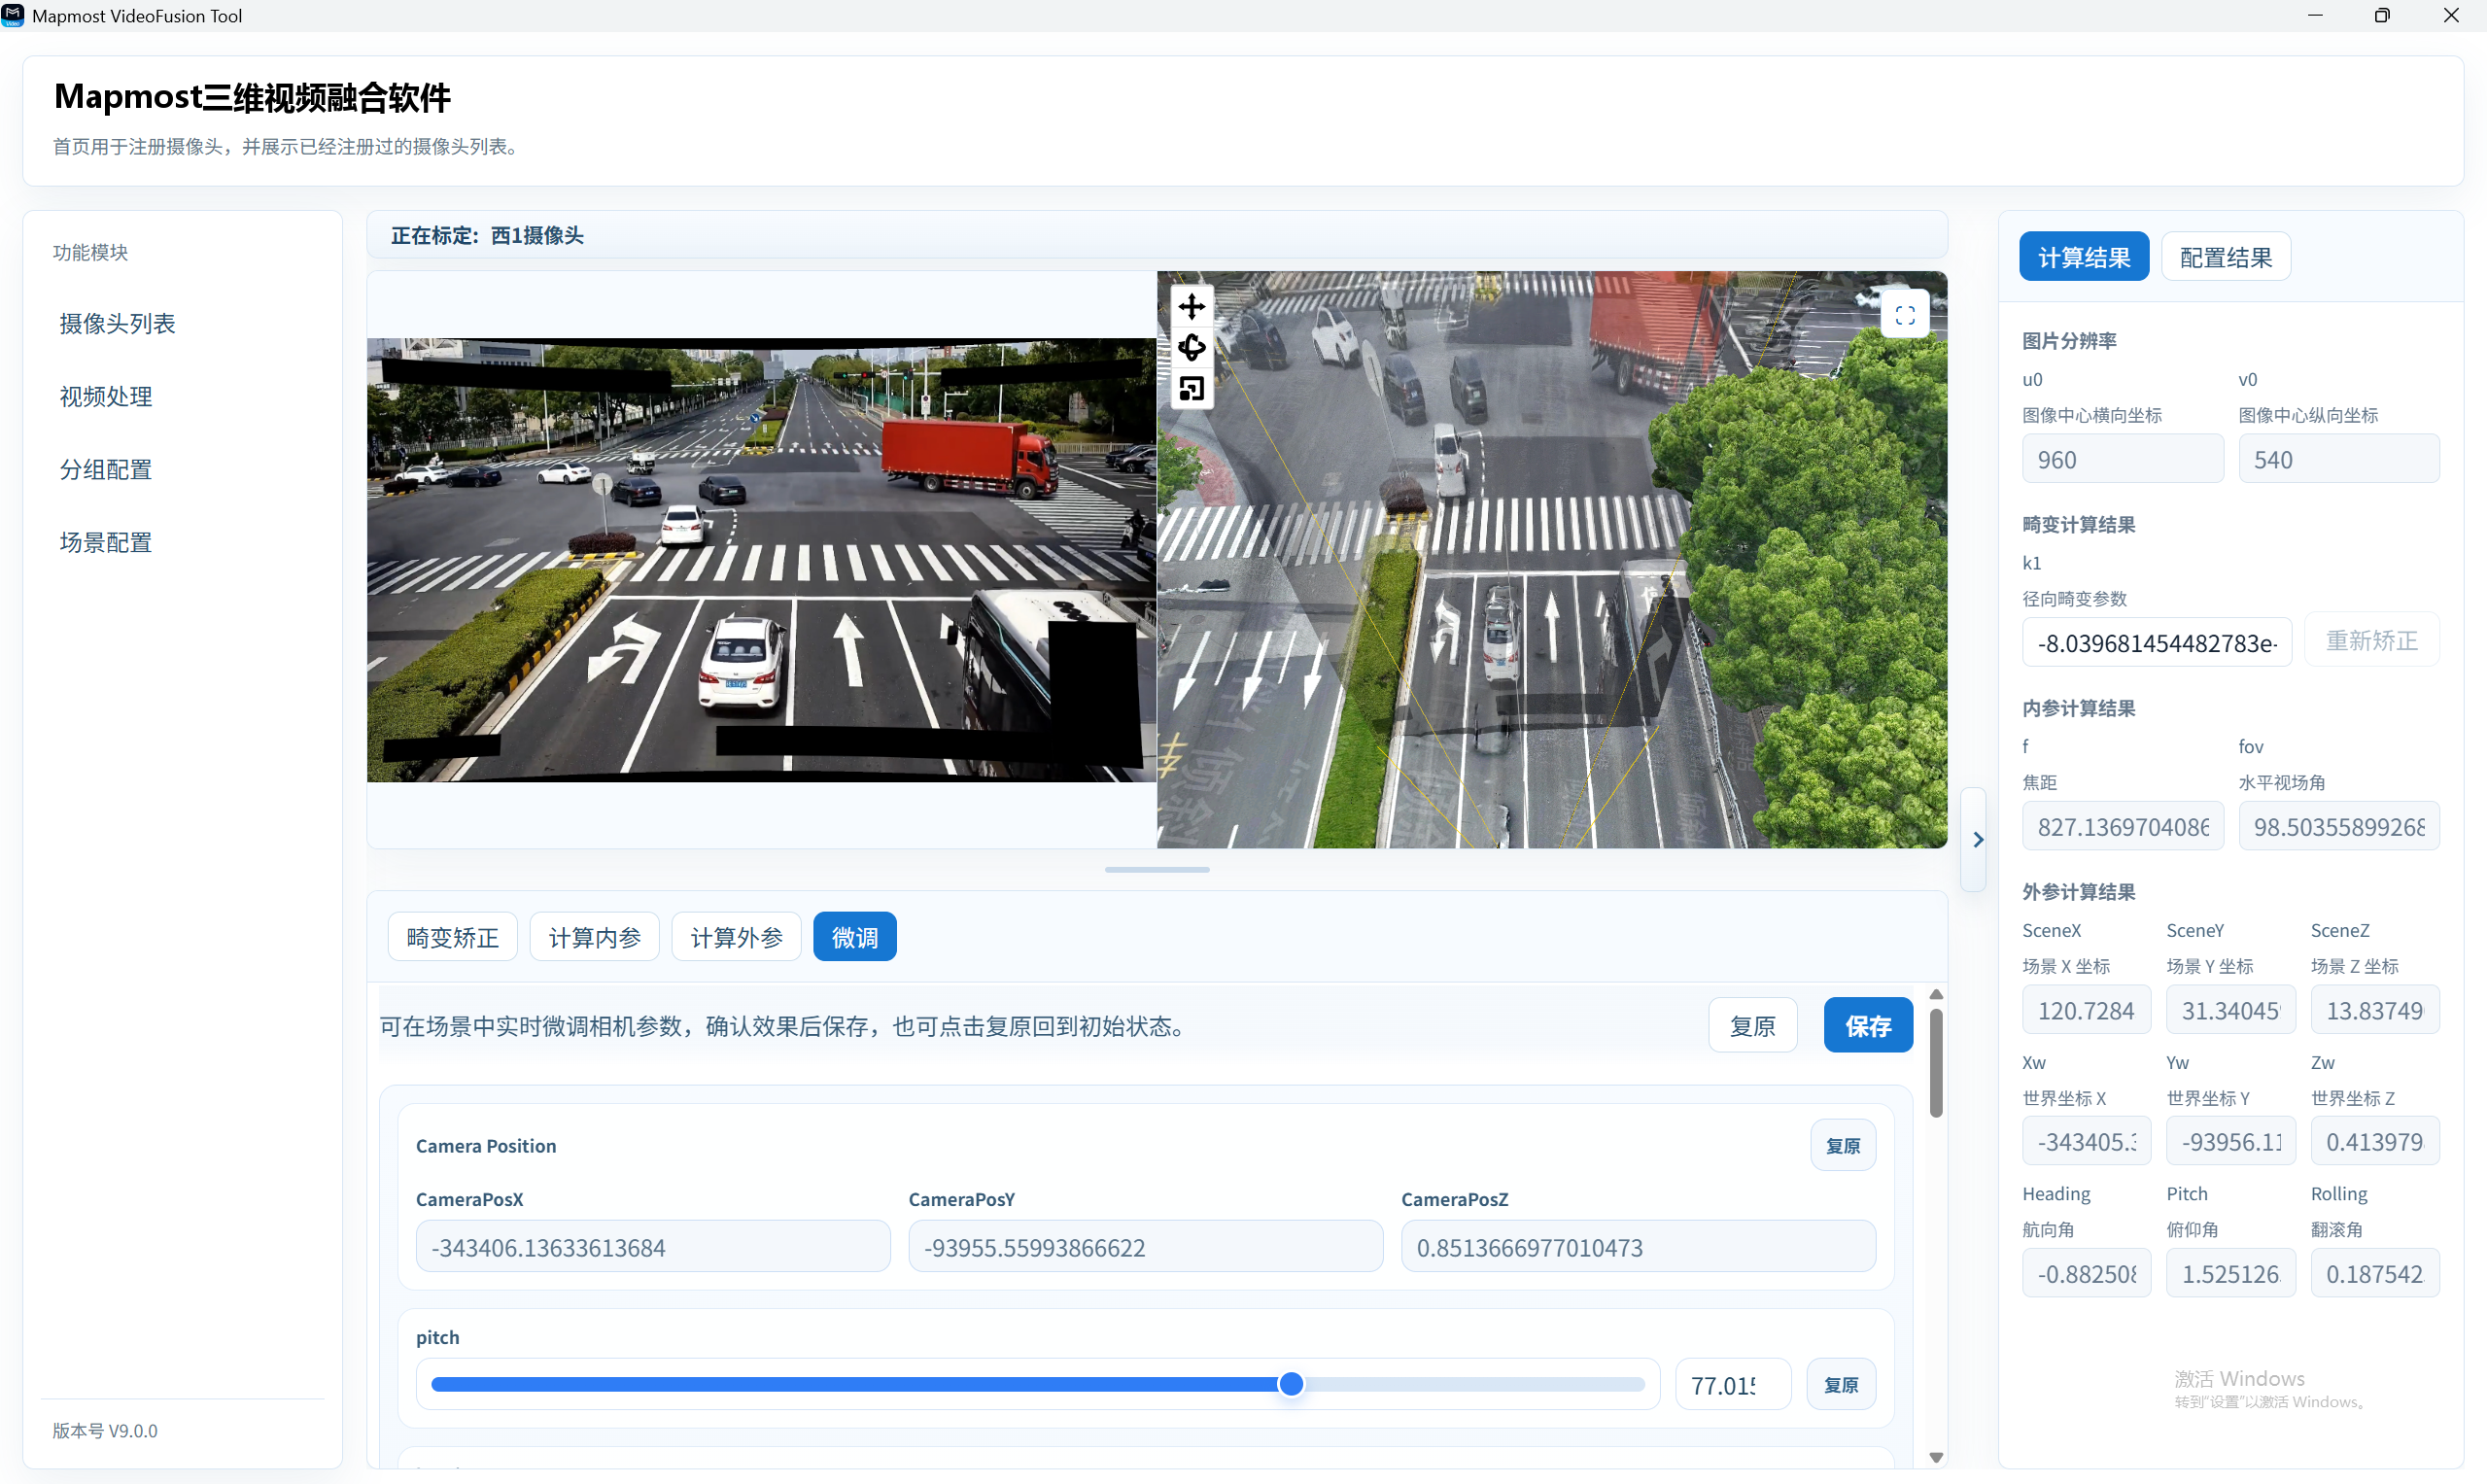The image size is (2487, 1484).
Task: Click the fov 水平视场角 field
Action: point(2339,826)
